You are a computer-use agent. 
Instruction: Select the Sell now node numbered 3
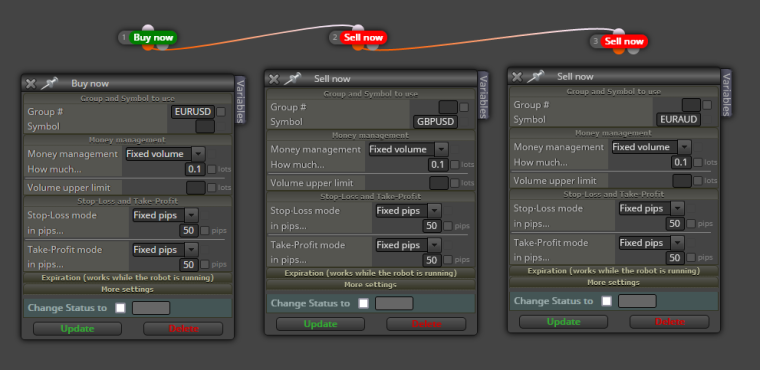624,41
